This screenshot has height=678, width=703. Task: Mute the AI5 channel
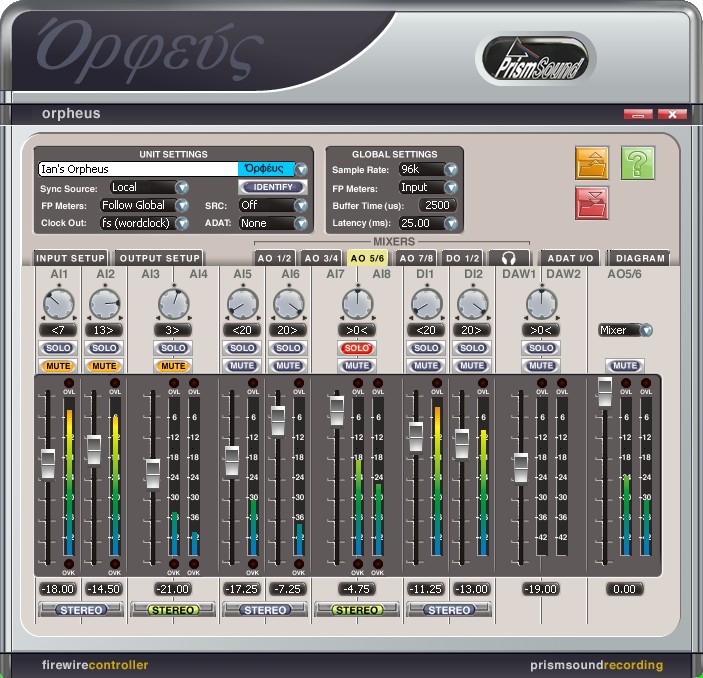[x=242, y=366]
